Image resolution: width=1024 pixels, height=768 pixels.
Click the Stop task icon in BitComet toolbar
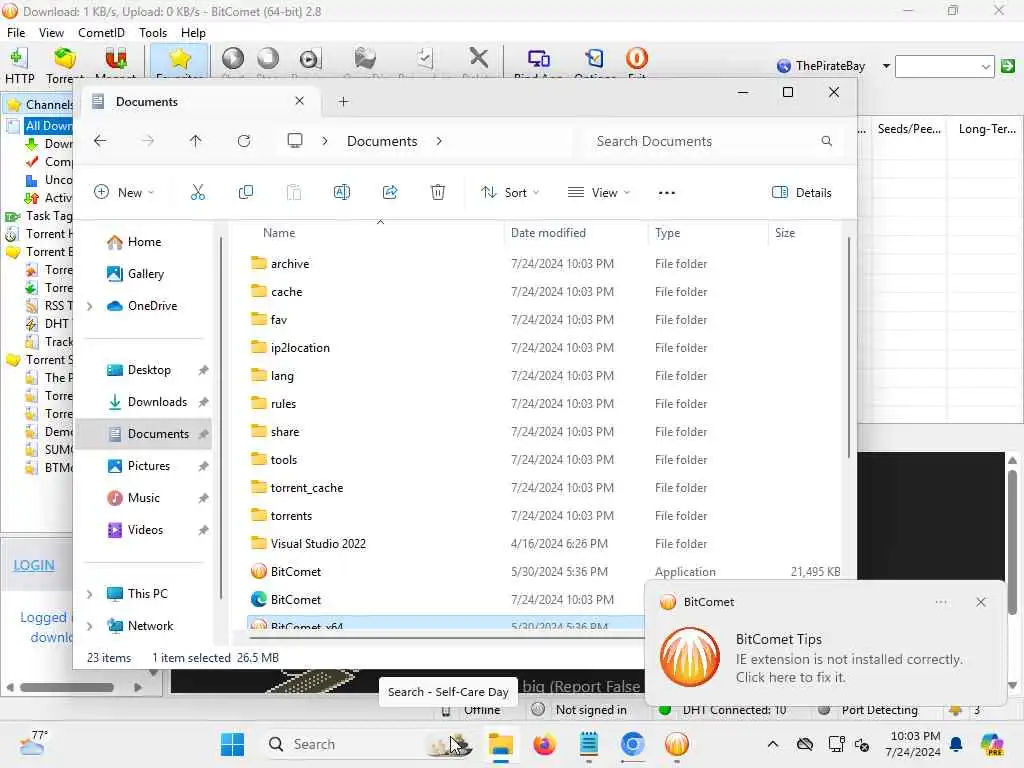pos(268,59)
